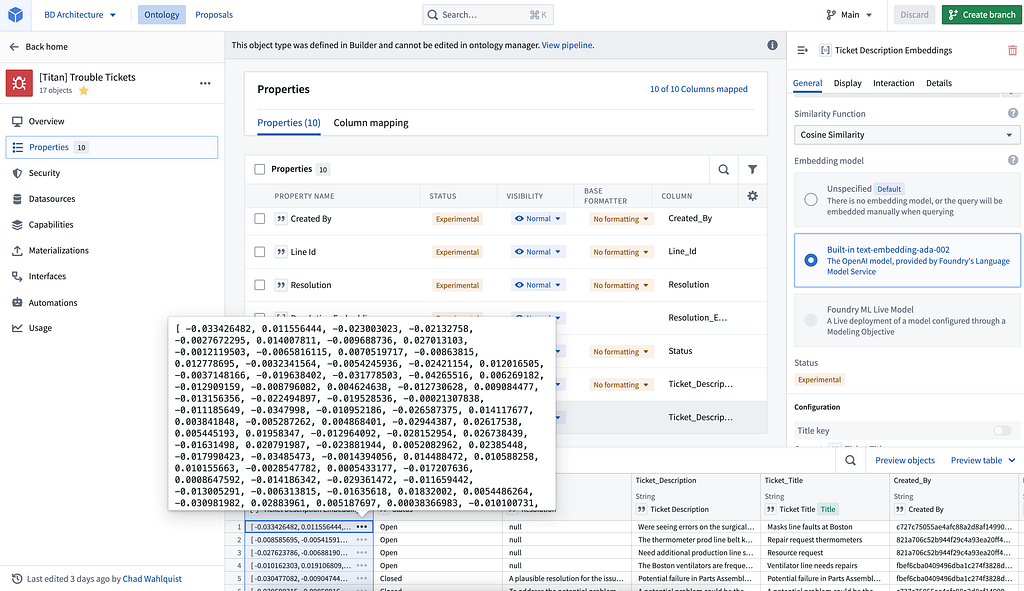The image size is (1024, 591).
Task: Follow the View pipeline link
Action: point(567,45)
